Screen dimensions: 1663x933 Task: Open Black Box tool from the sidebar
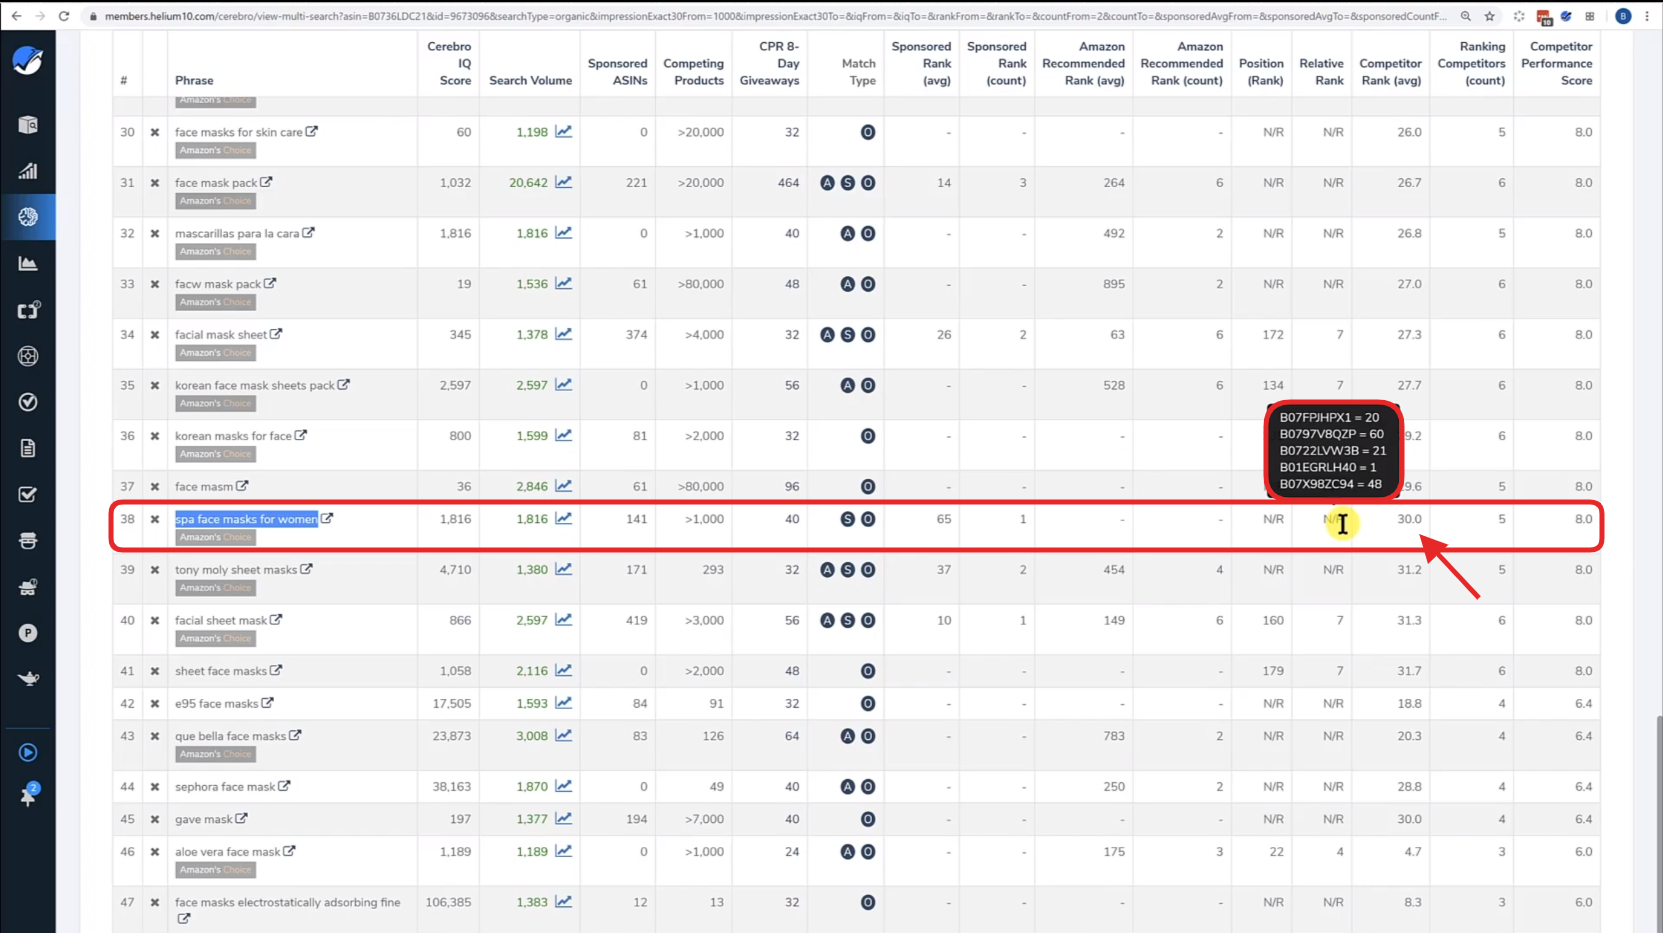point(28,125)
